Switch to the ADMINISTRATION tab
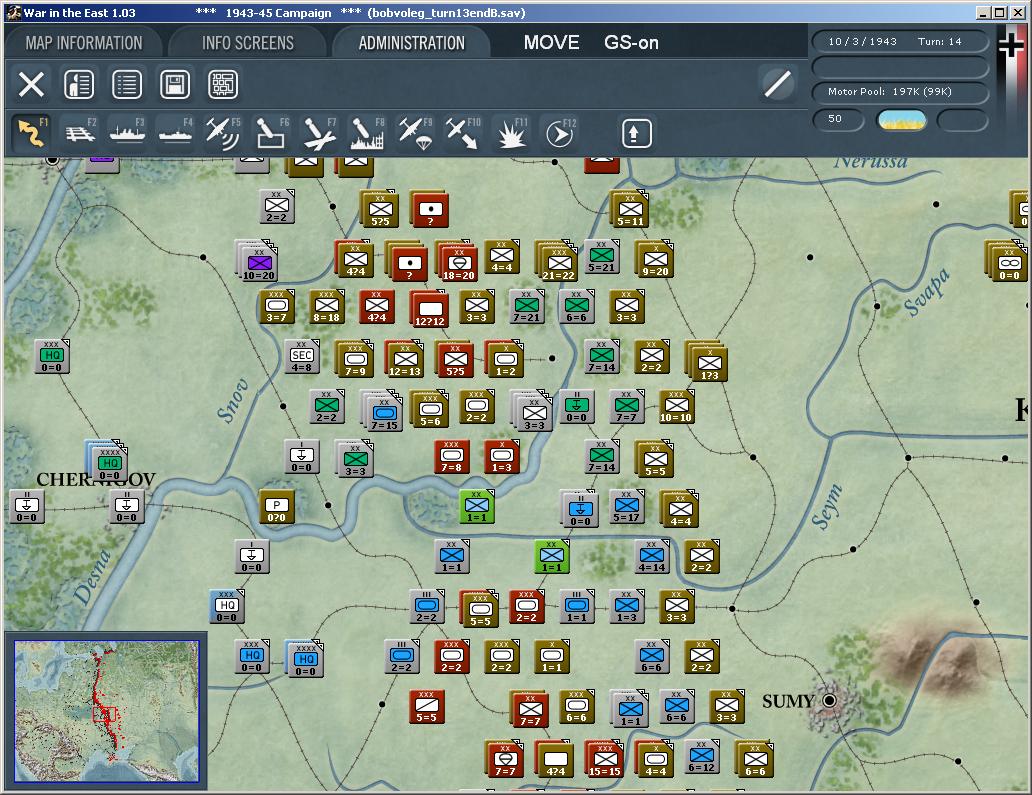1032x795 pixels. click(411, 43)
